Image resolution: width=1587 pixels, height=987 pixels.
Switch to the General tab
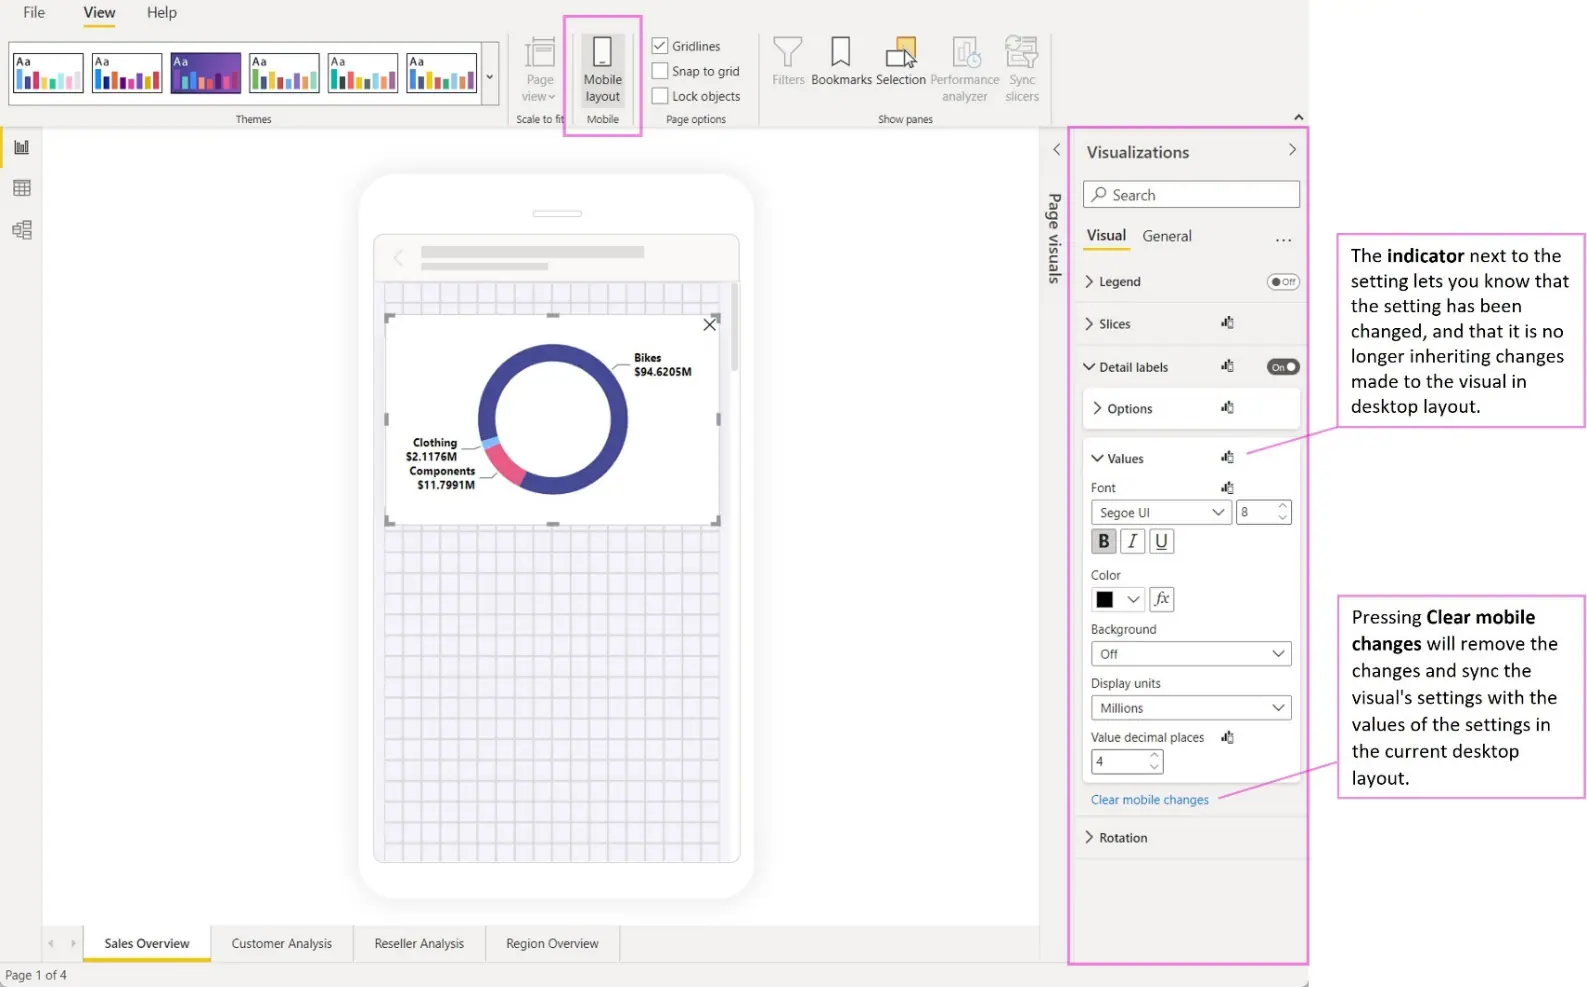[x=1167, y=236]
